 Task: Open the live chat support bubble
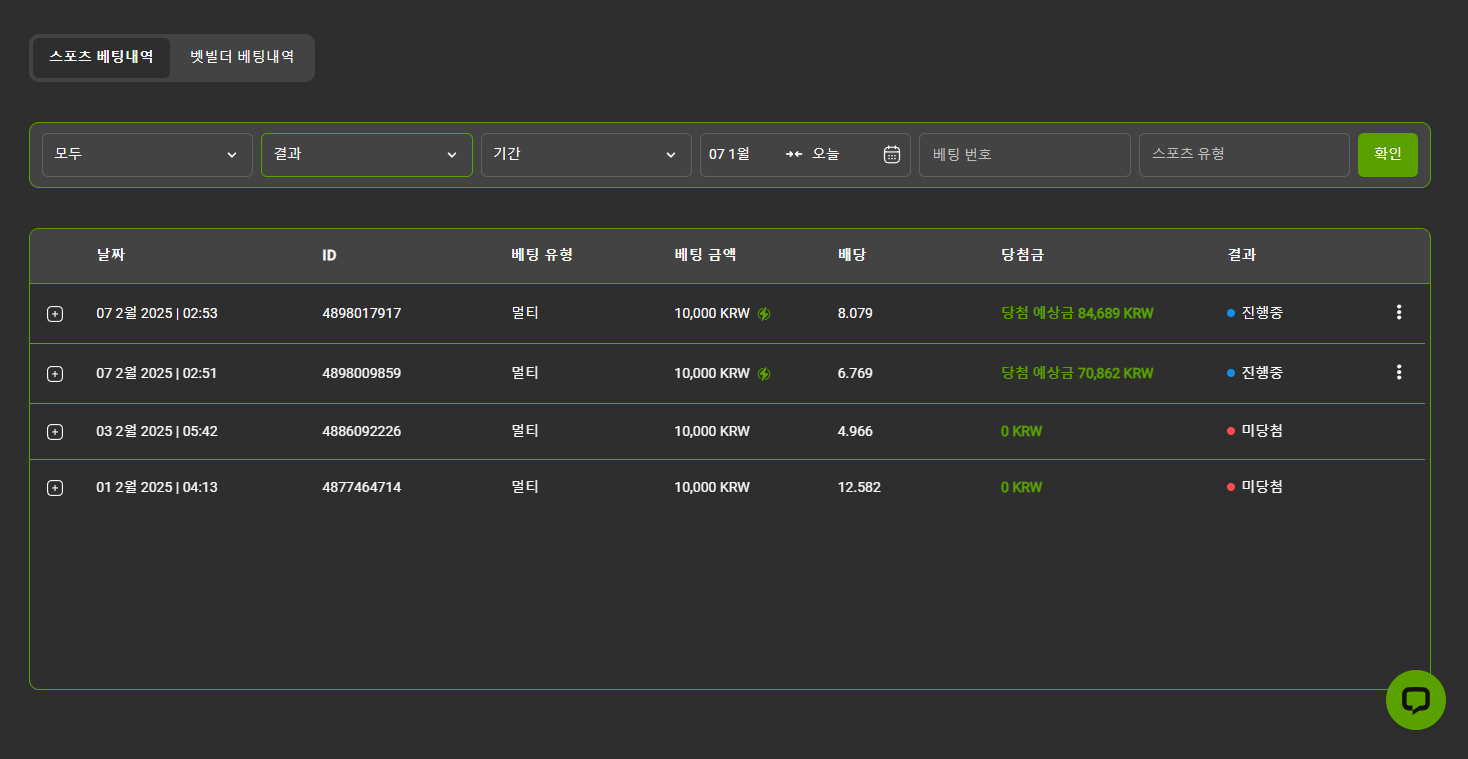[x=1415, y=699]
